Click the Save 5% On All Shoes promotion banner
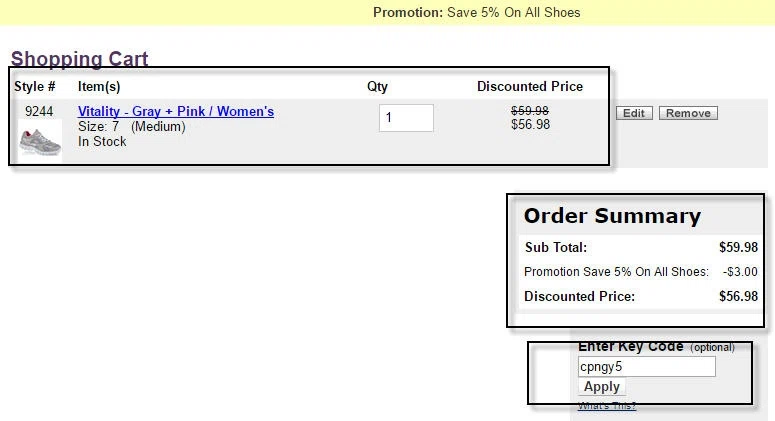The image size is (775, 421). [x=476, y=12]
